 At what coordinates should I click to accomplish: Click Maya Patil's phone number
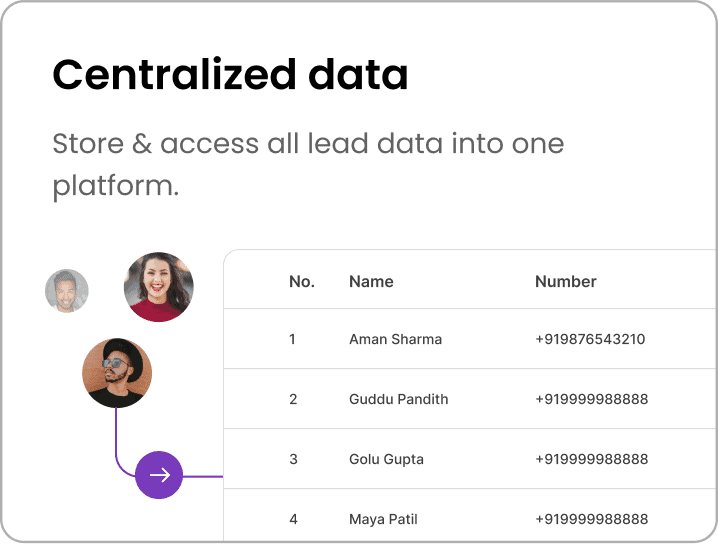(x=592, y=519)
